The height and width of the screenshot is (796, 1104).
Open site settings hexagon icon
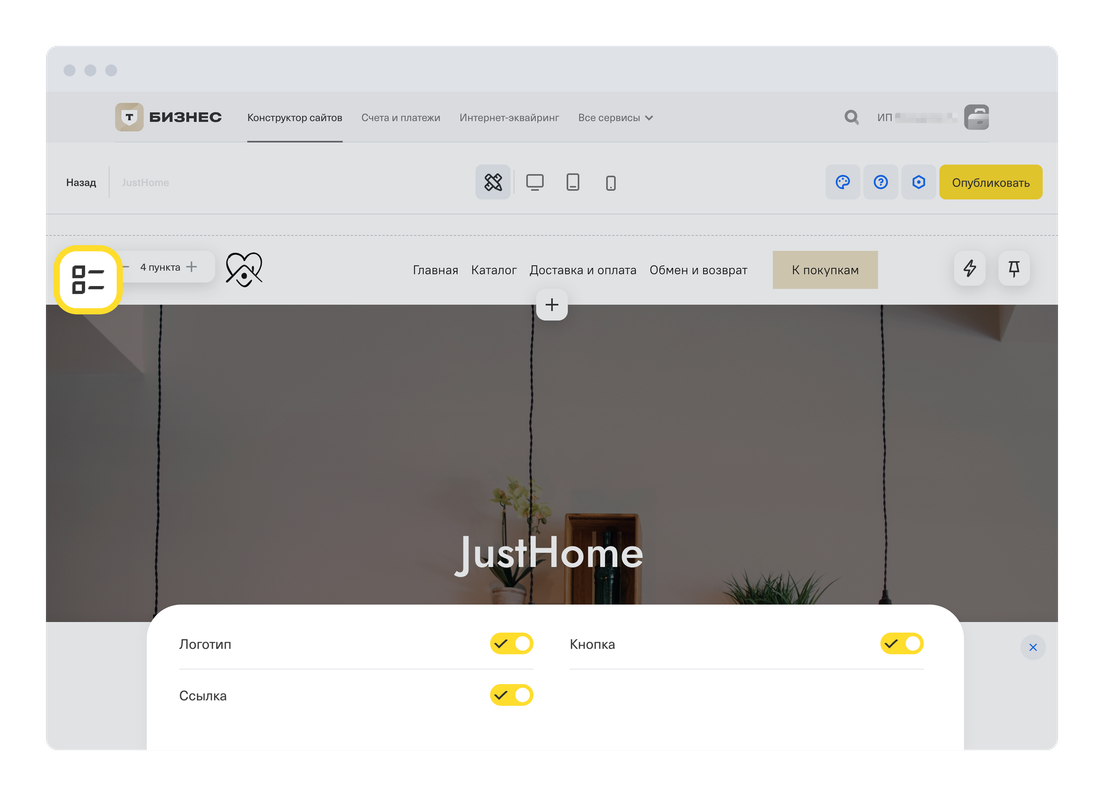click(919, 182)
